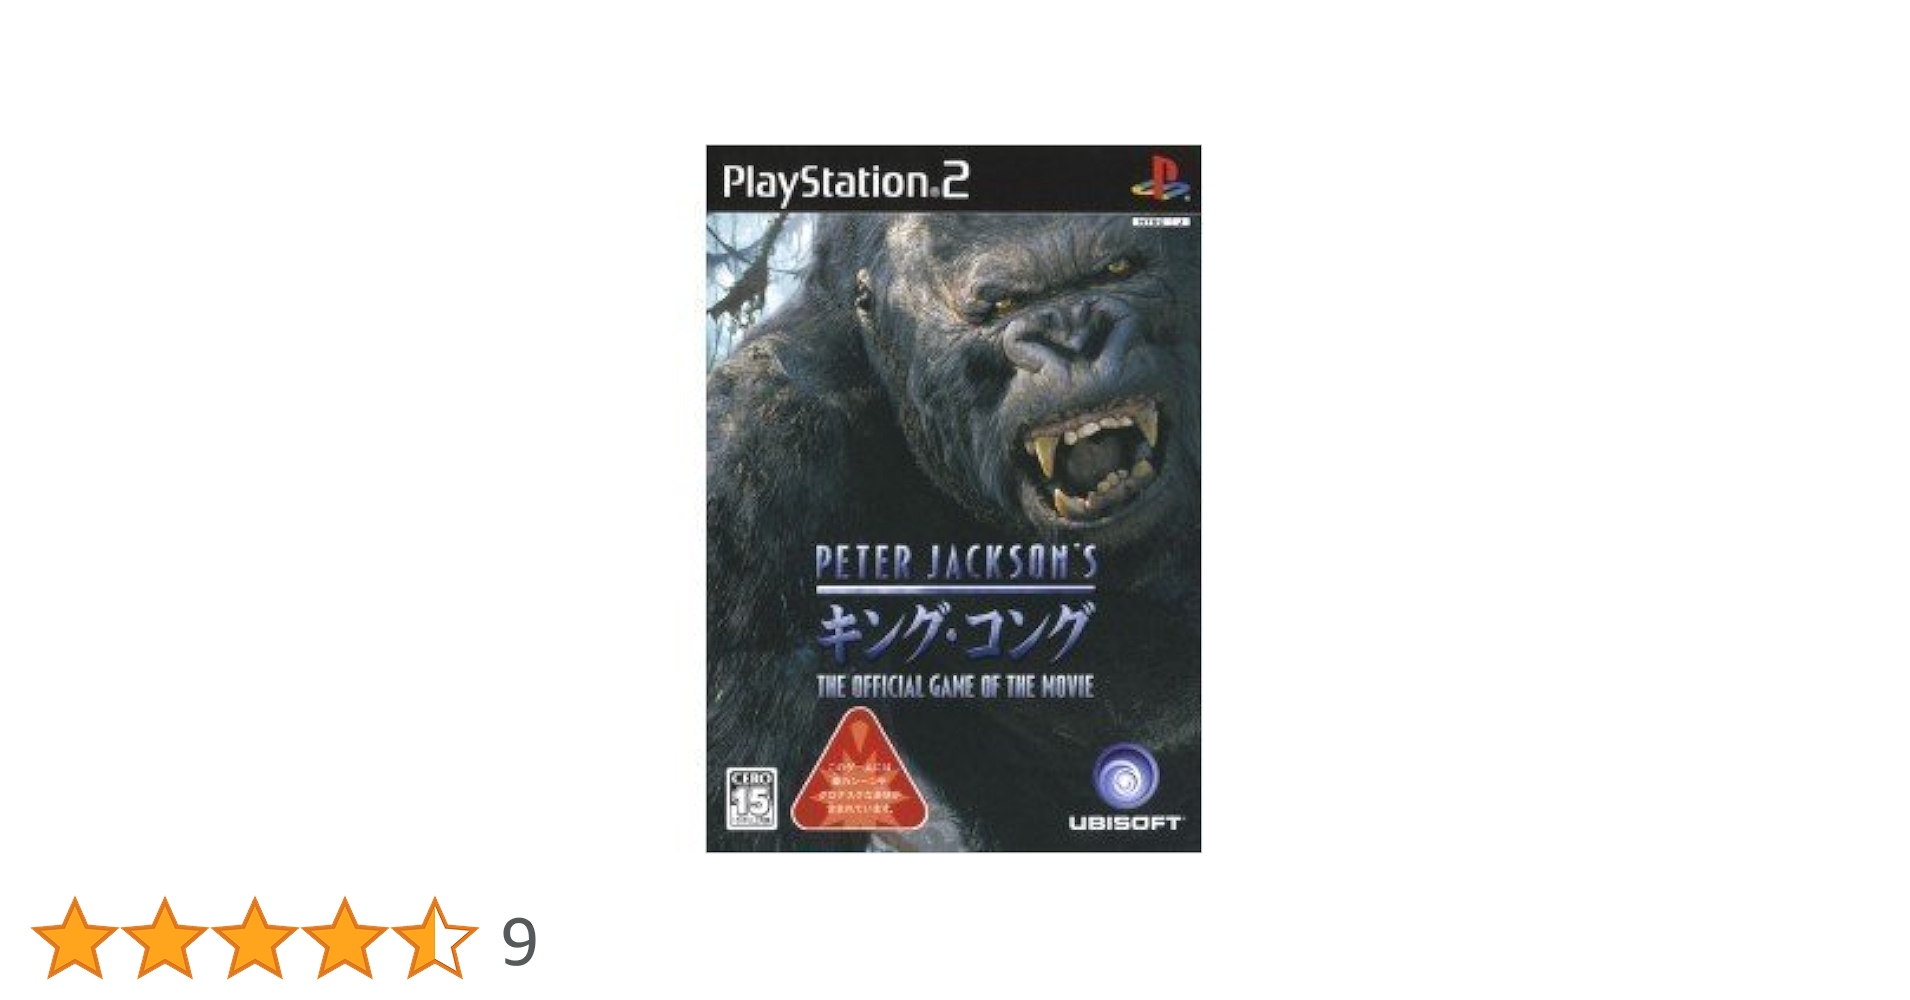Click THE OFFICIAL GAME OF THE MOVIE text
This screenshot has height=1000, width=1910.
pyautogui.click(x=955, y=686)
